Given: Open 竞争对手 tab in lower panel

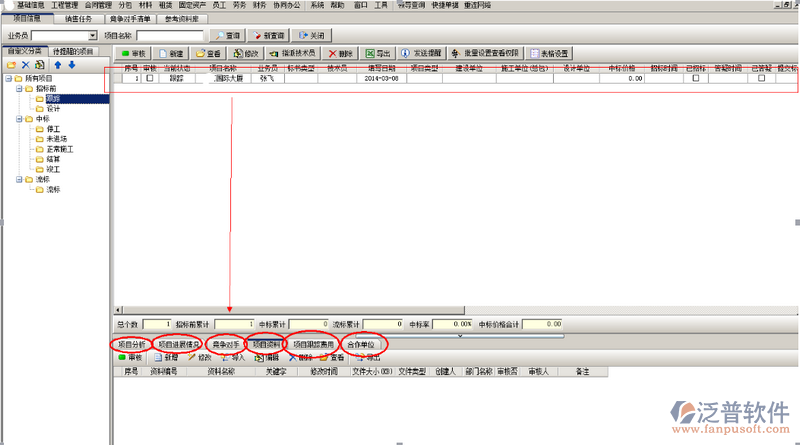Looking at the screenshot, I should click(226, 344).
